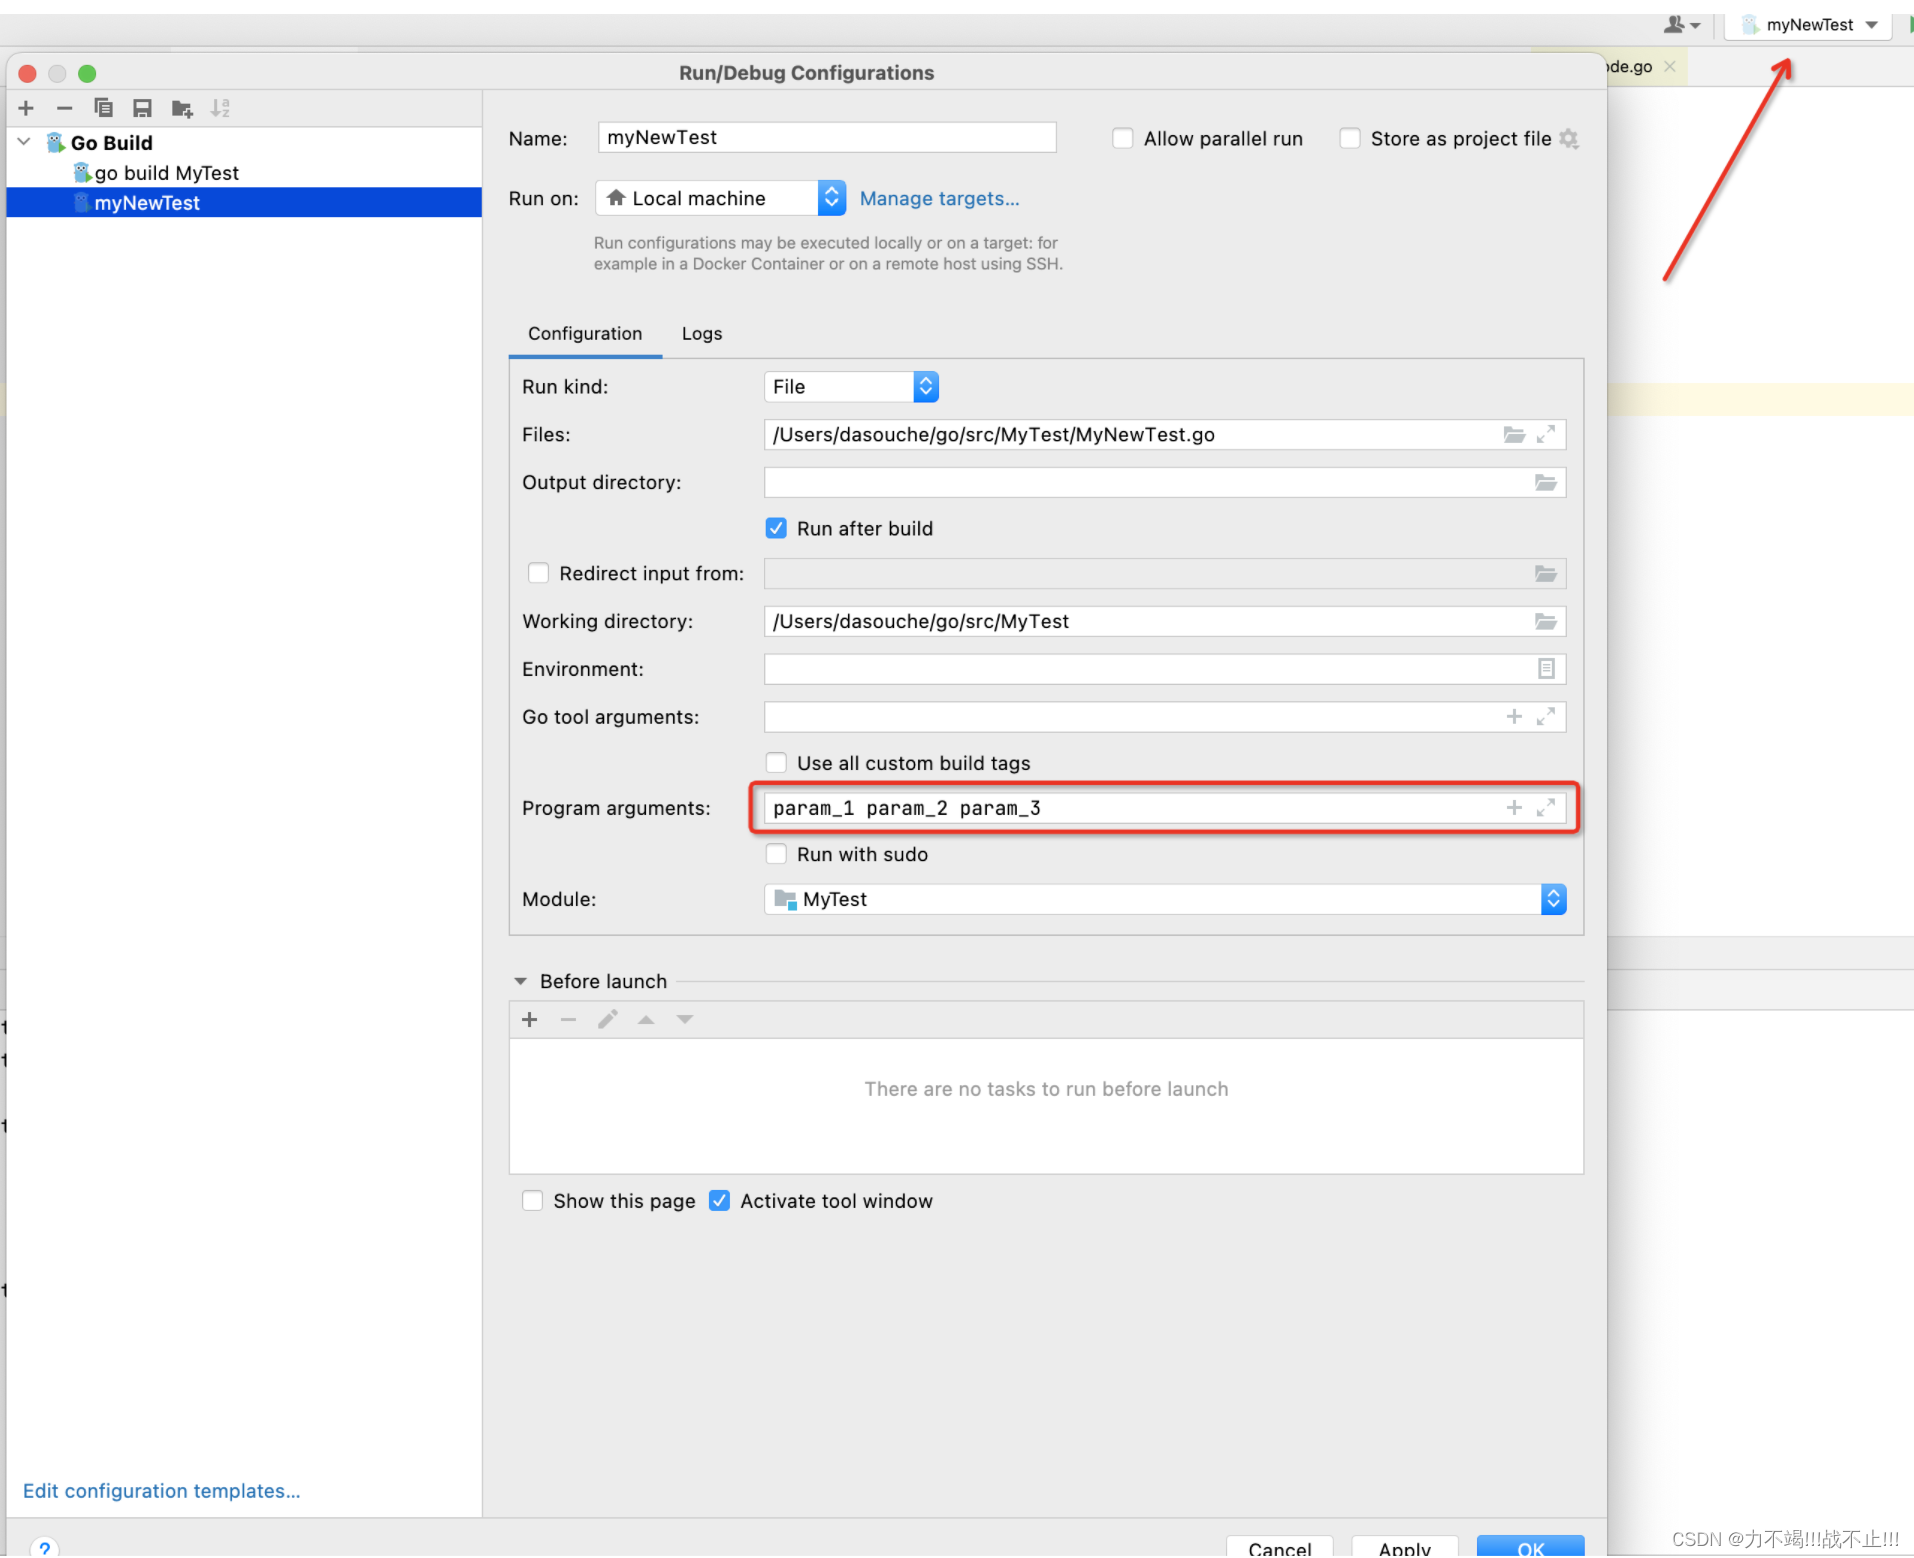Enable Redirect input from
This screenshot has width=1914, height=1558.
pos(538,574)
